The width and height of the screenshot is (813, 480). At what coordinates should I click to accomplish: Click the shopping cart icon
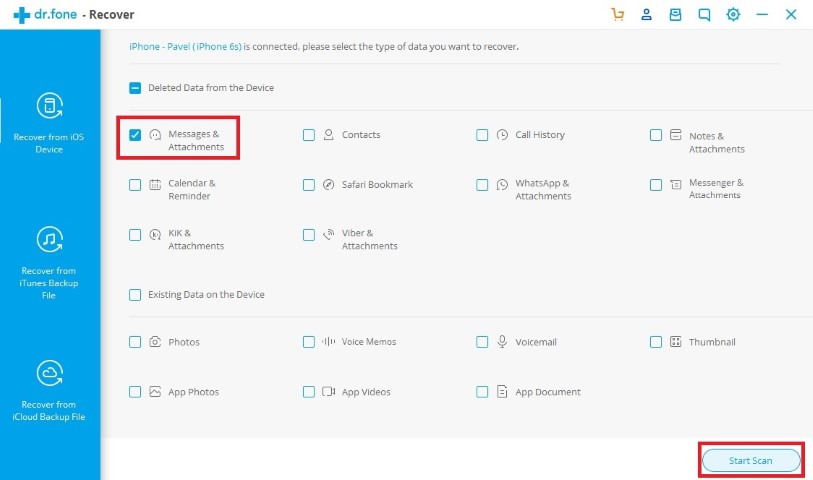617,15
